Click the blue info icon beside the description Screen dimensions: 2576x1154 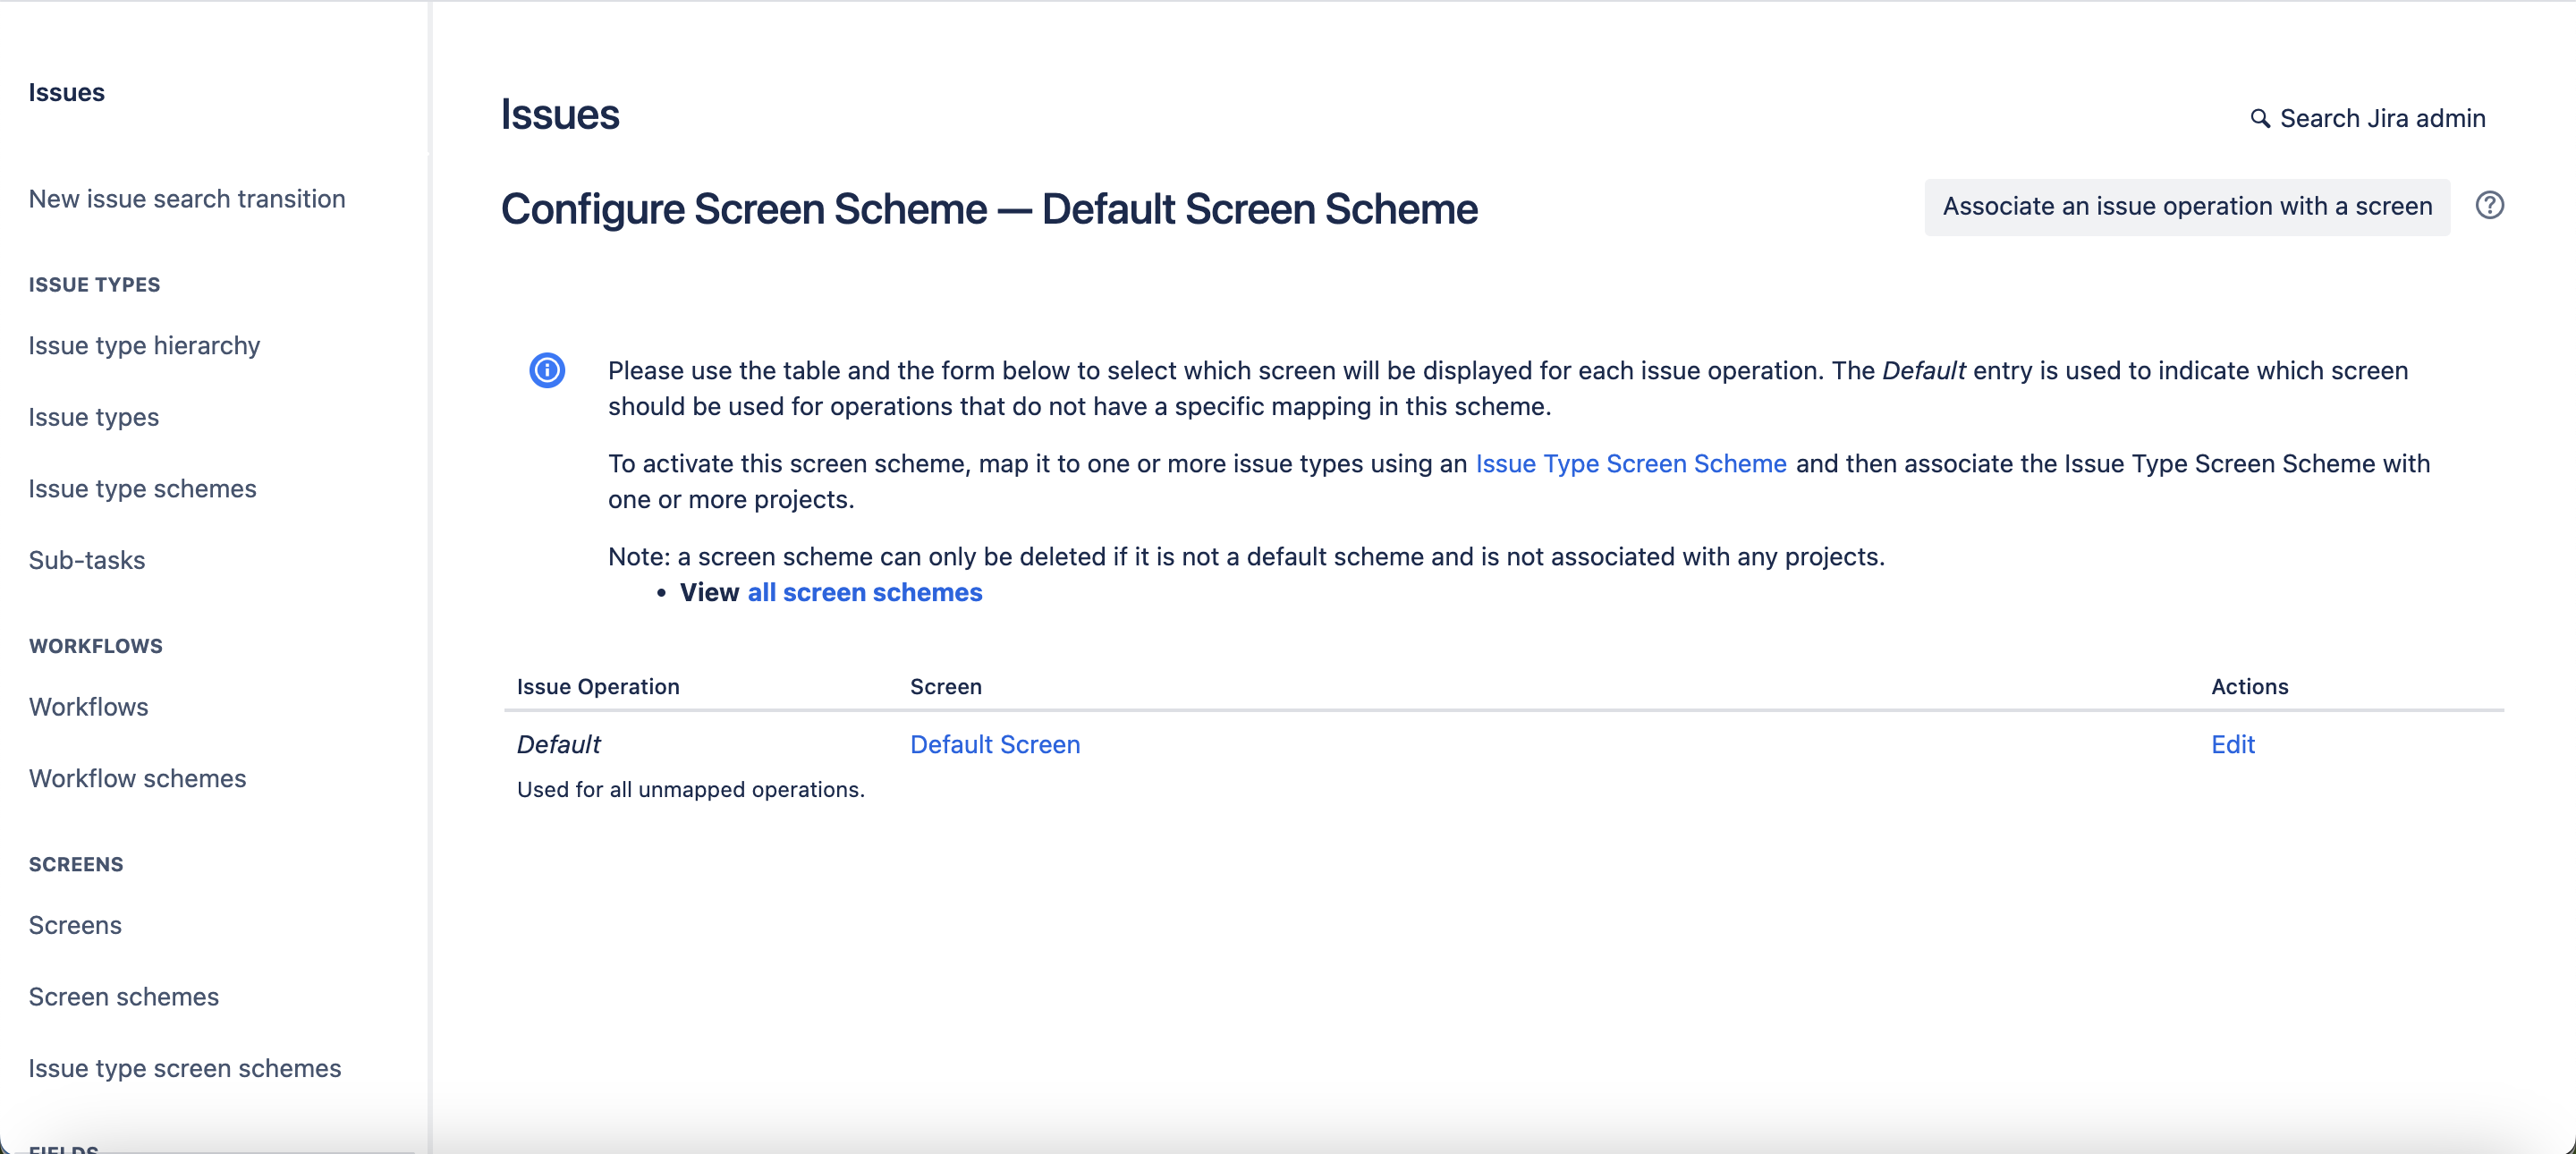click(547, 370)
